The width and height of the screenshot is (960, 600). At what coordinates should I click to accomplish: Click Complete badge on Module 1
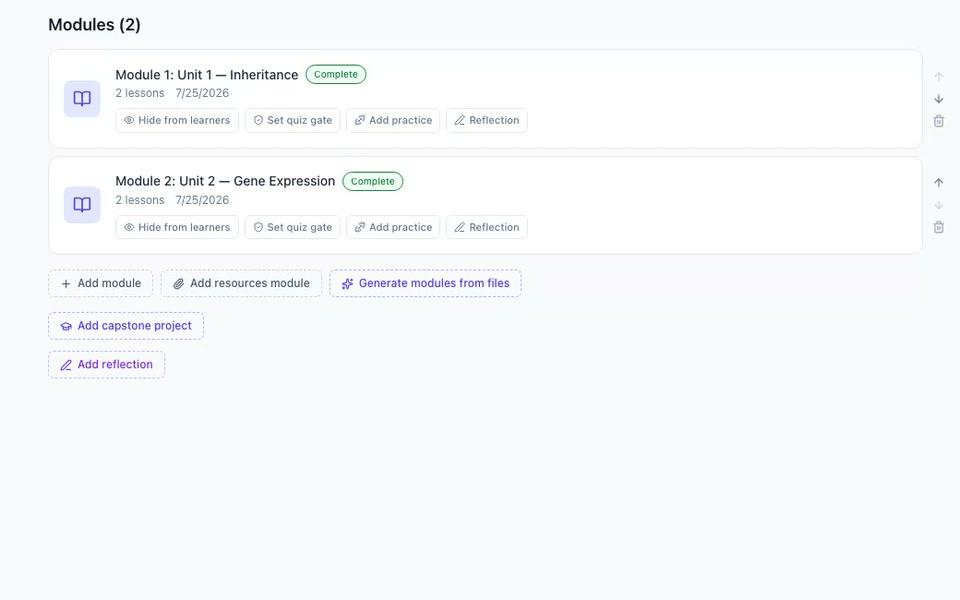pyautogui.click(x=336, y=74)
